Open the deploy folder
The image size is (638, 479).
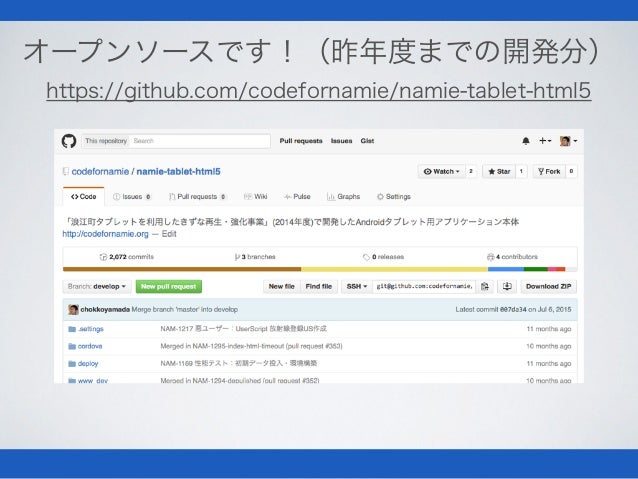tap(88, 364)
